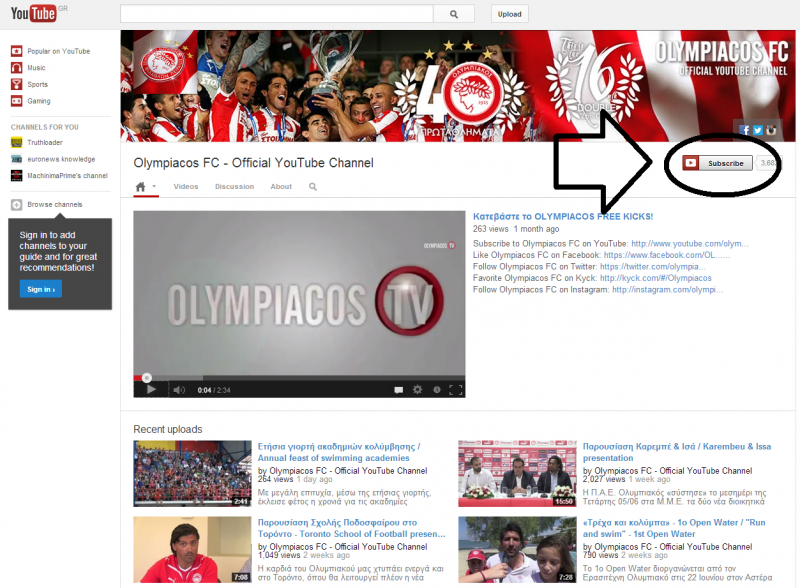Click the video progress bar scrubber
The height and width of the screenshot is (588, 800).
[x=146, y=377]
